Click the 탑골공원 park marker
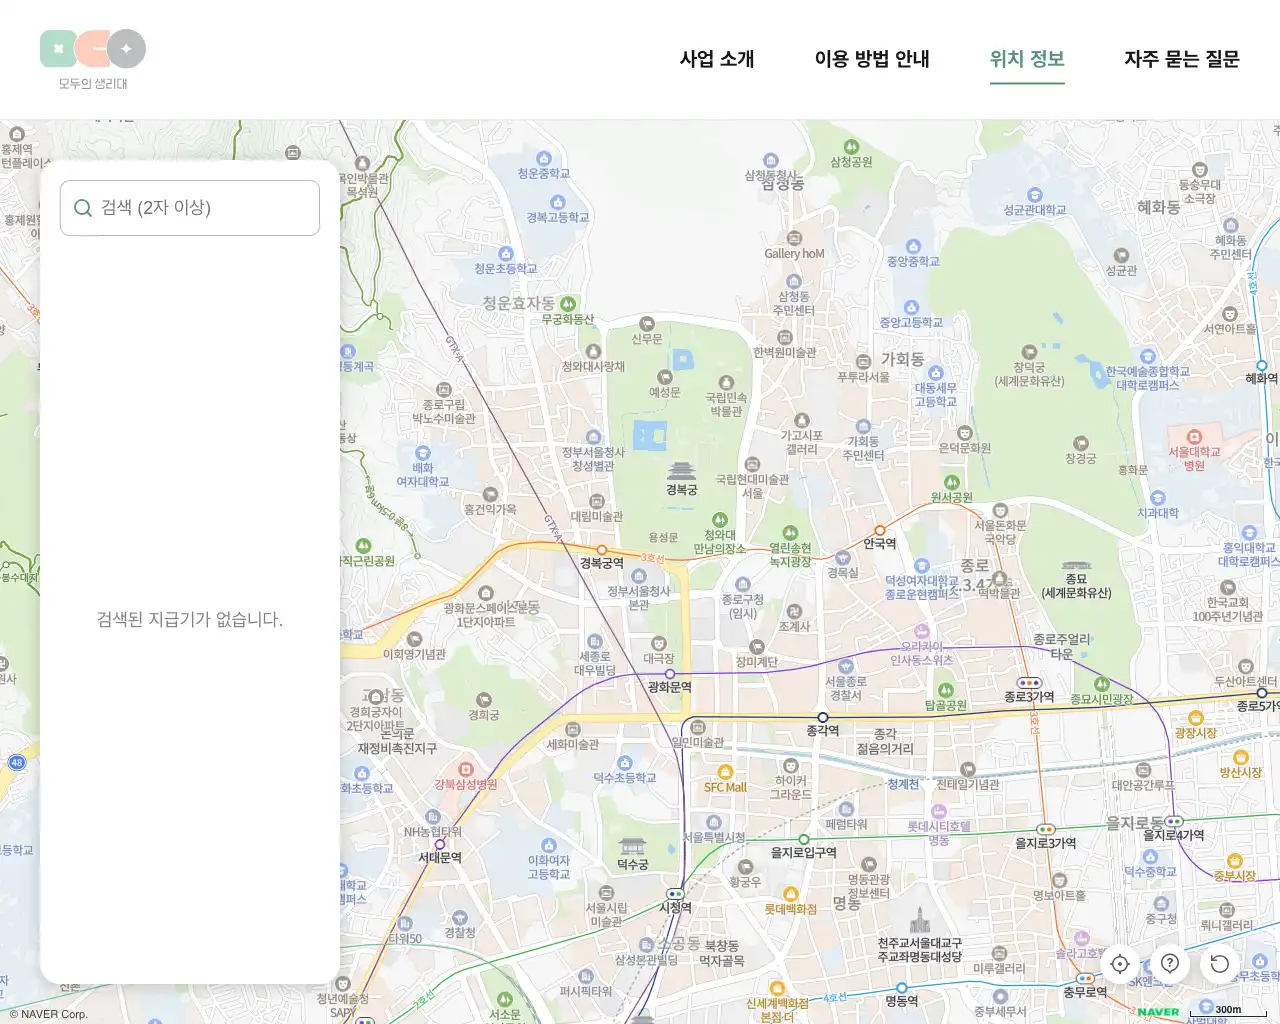 coord(945,690)
